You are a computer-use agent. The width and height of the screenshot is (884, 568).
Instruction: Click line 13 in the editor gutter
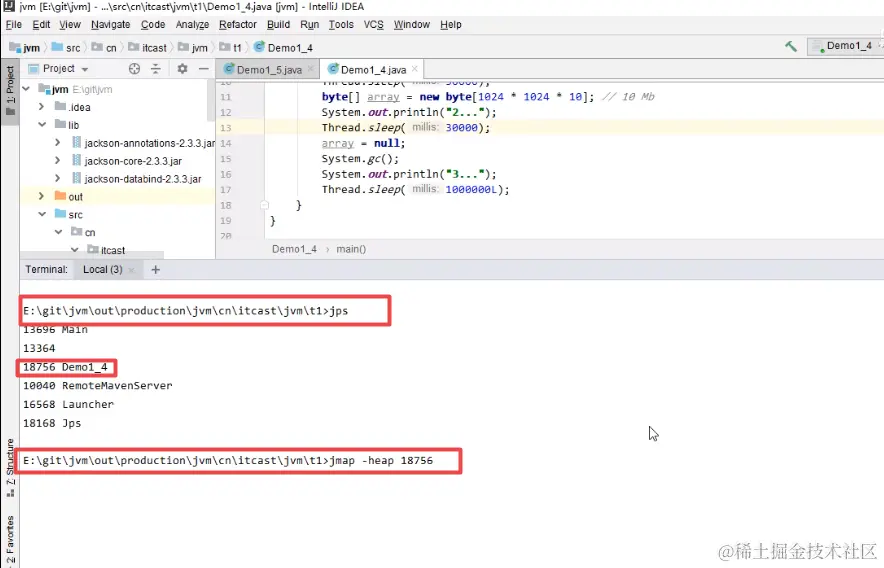226,128
